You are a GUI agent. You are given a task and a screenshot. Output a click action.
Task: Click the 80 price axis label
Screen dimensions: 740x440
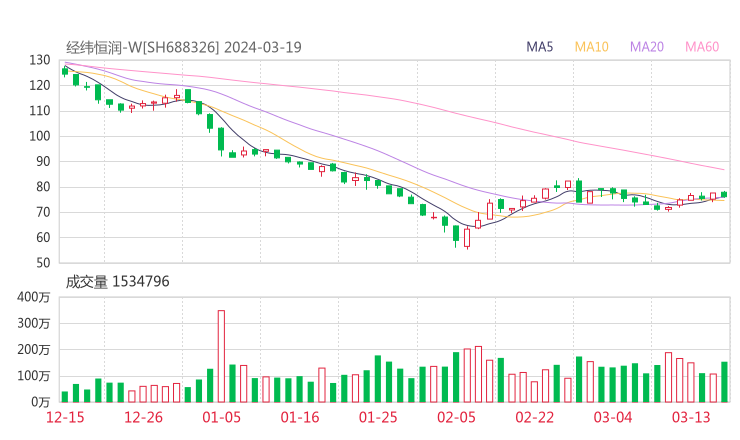click(x=42, y=187)
